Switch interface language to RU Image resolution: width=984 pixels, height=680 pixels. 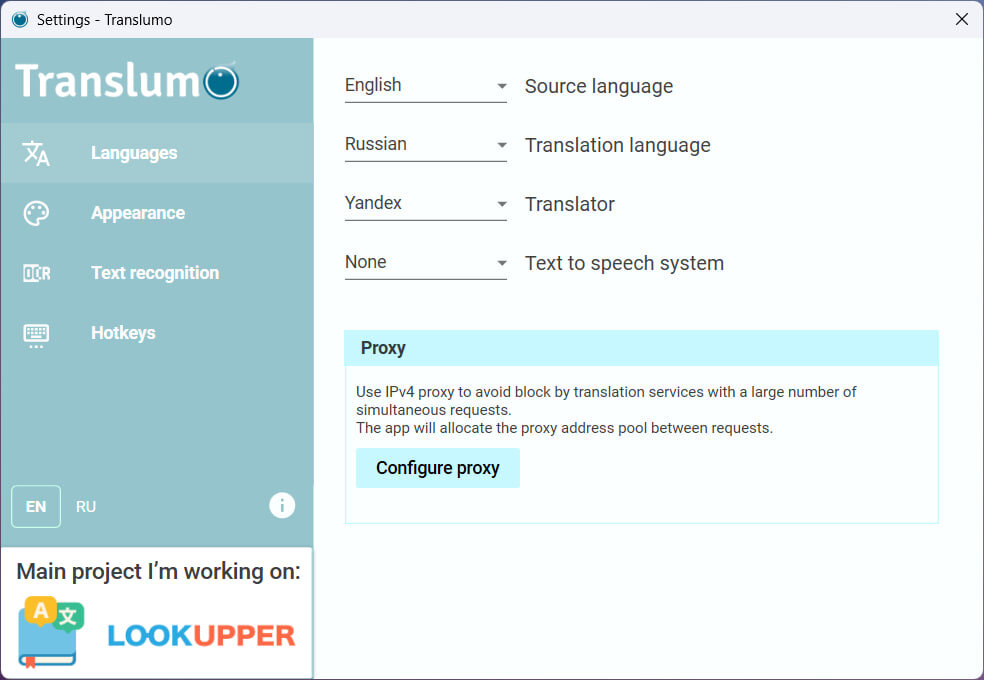(x=86, y=507)
